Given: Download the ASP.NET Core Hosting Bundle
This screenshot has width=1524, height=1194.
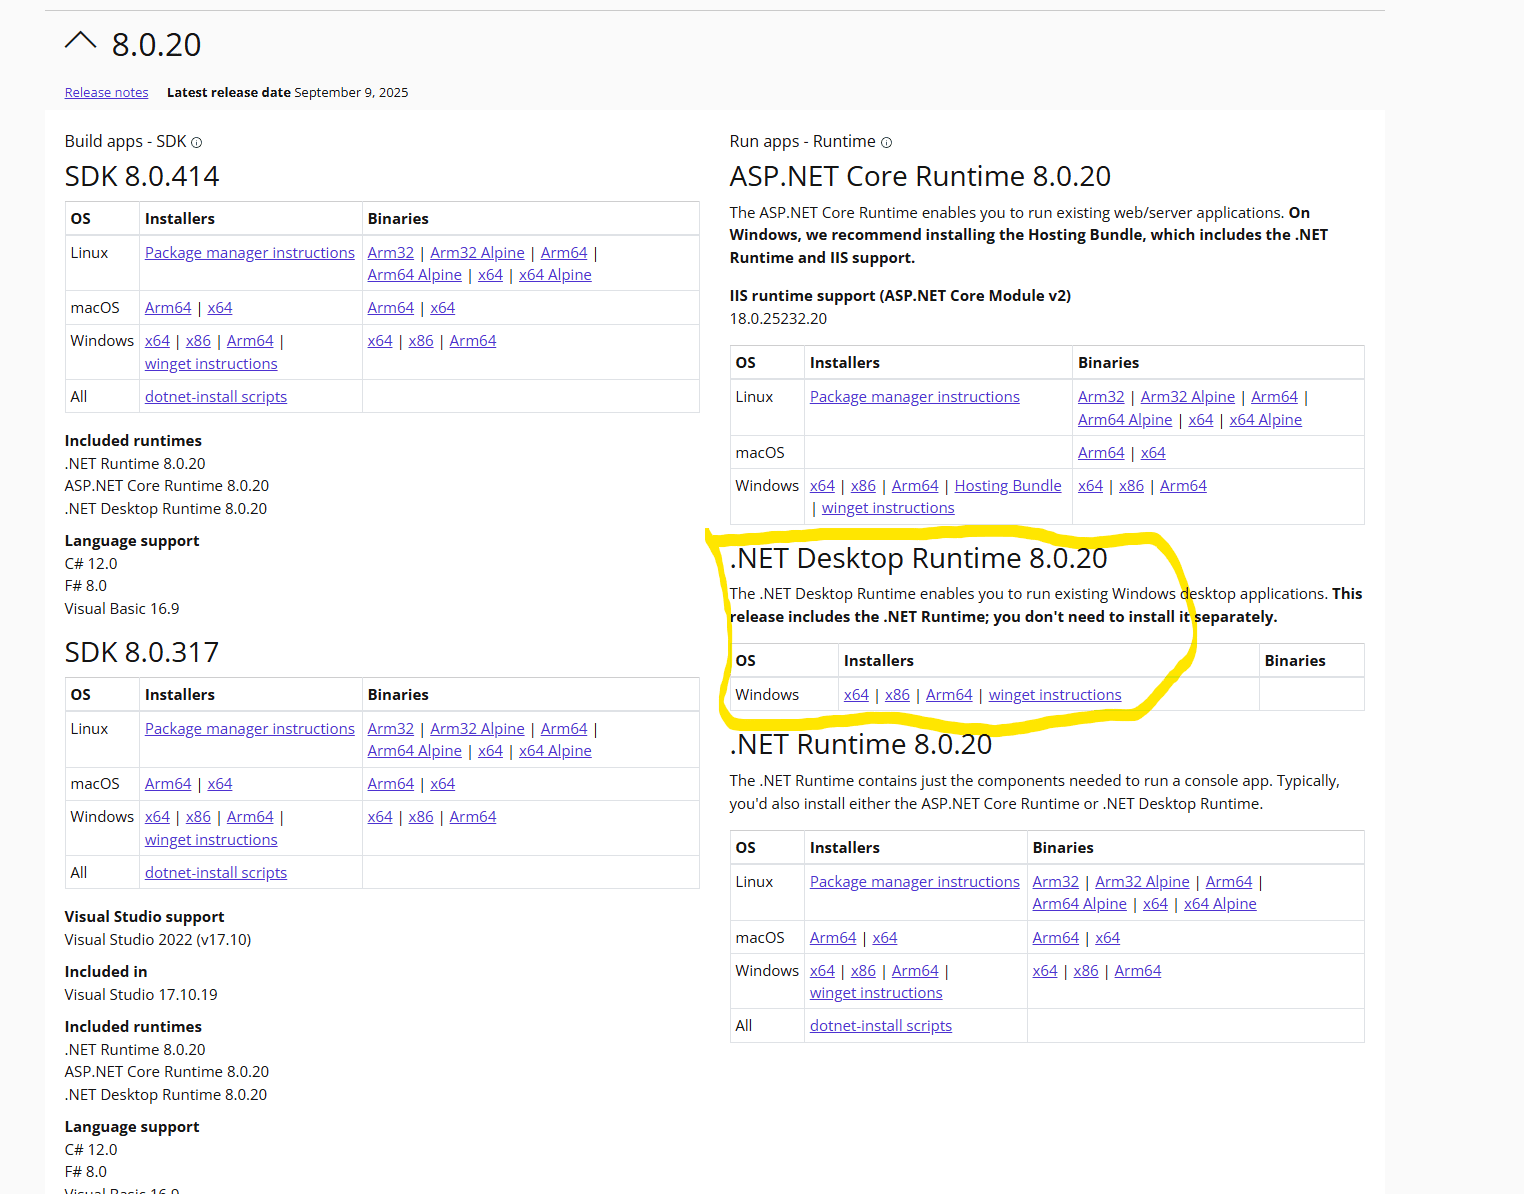Looking at the screenshot, I should tap(1007, 486).
